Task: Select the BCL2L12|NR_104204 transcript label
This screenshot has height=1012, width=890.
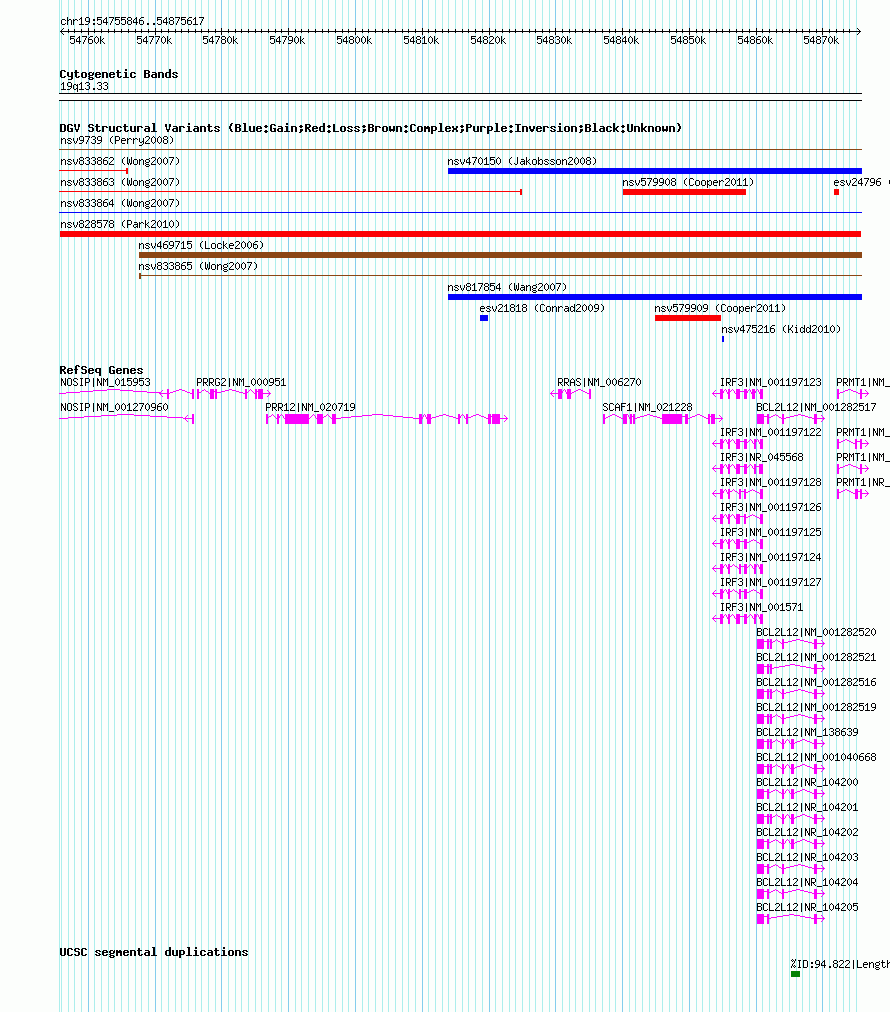Action: (807, 882)
